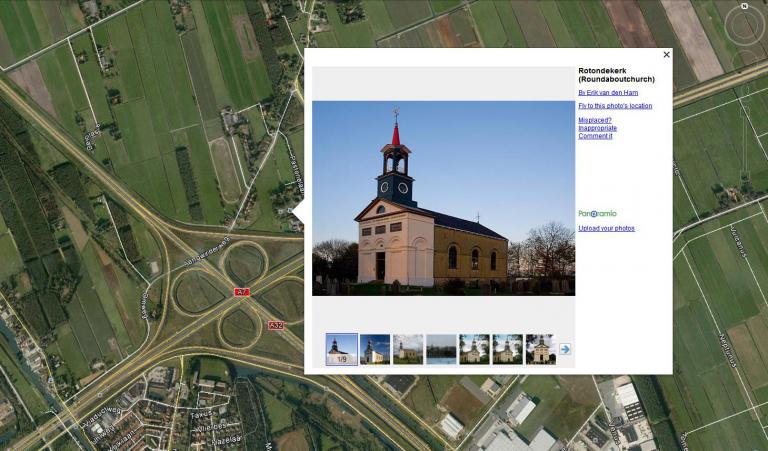Choose the fifth thumbnail in the strip
This screenshot has height=451, width=768.
pos(474,349)
